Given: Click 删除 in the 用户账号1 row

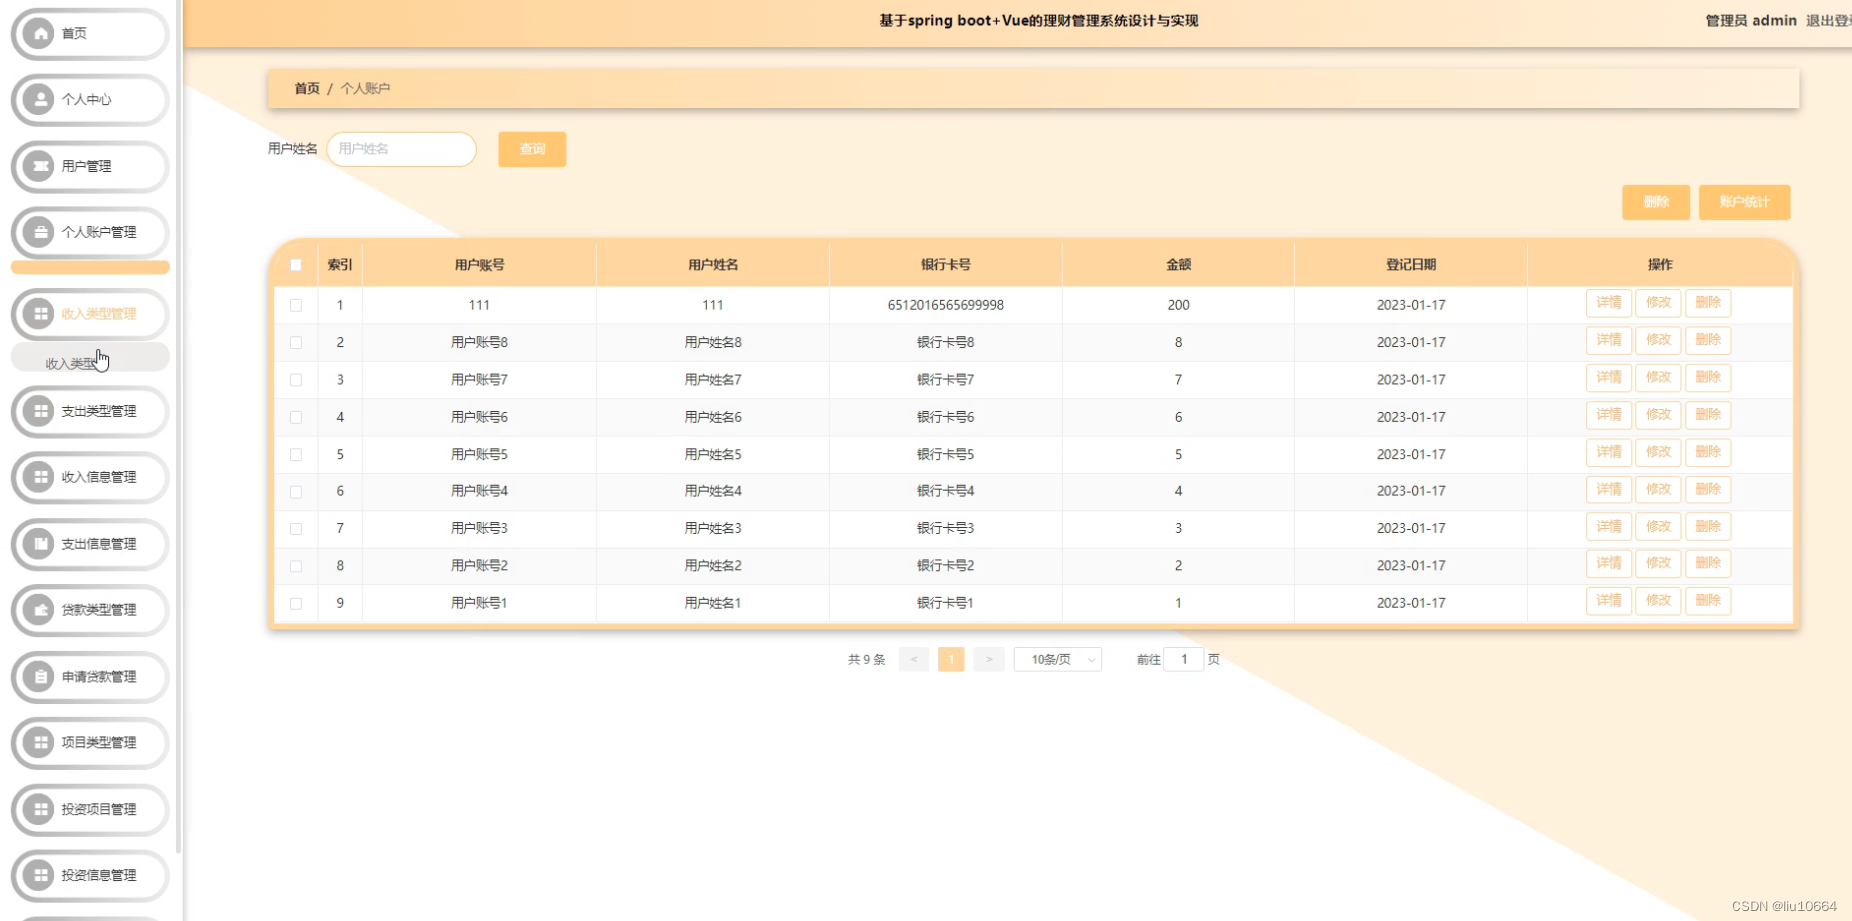Looking at the screenshot, I should click(1708, 600).
